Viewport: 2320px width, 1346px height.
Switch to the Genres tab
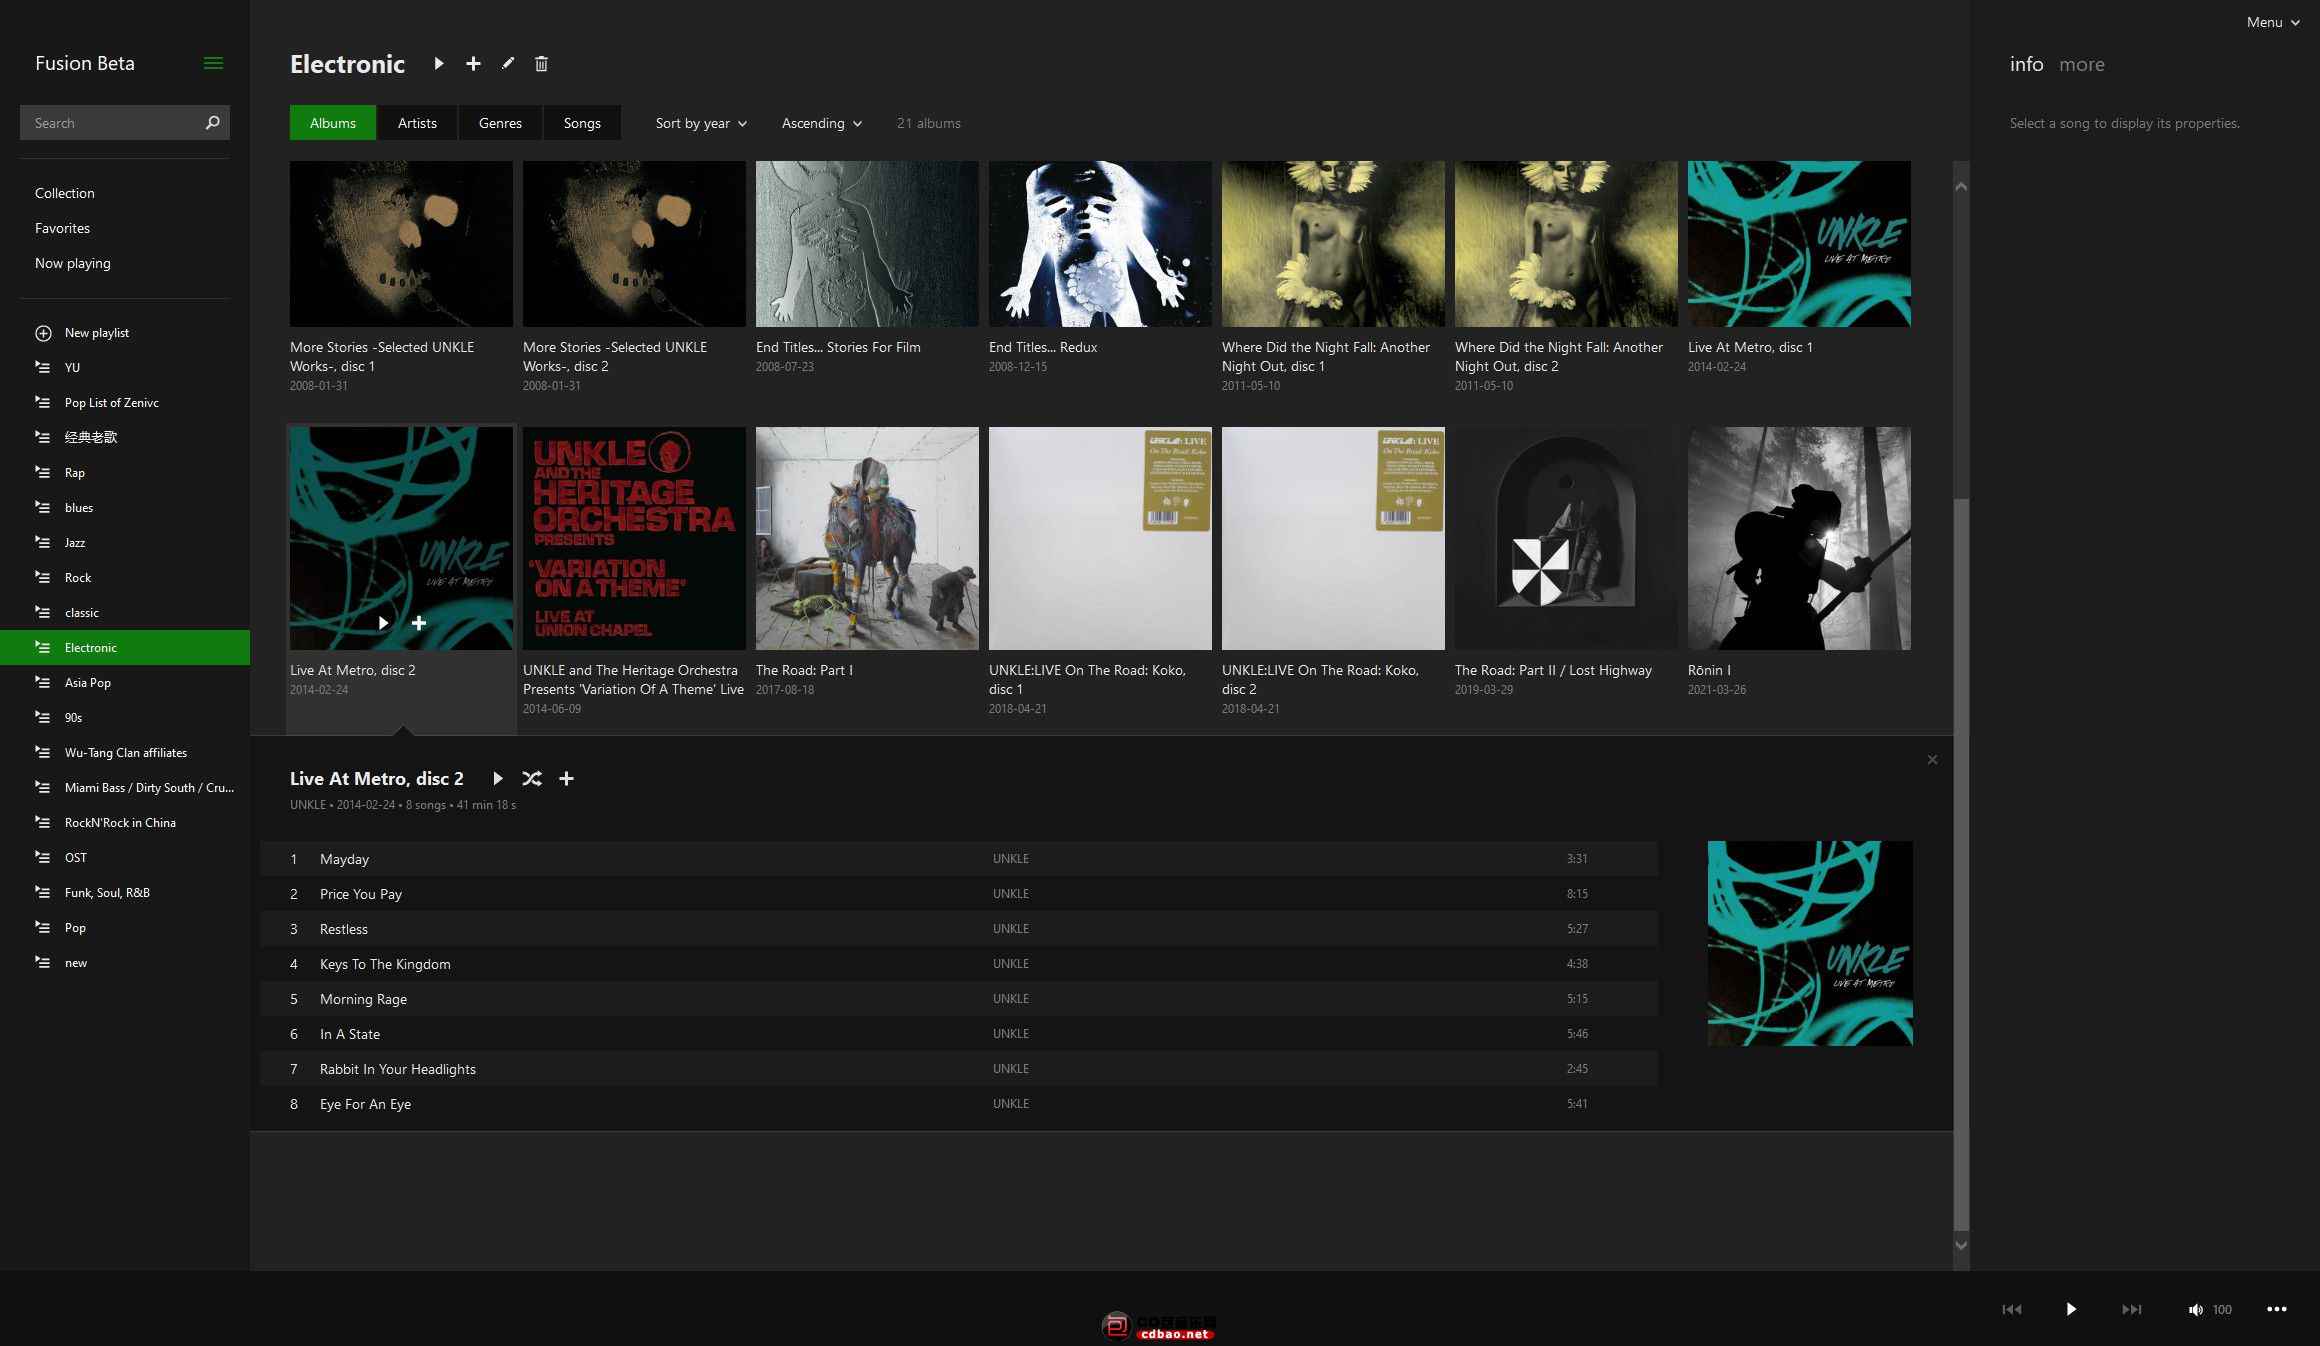point(500,123)
